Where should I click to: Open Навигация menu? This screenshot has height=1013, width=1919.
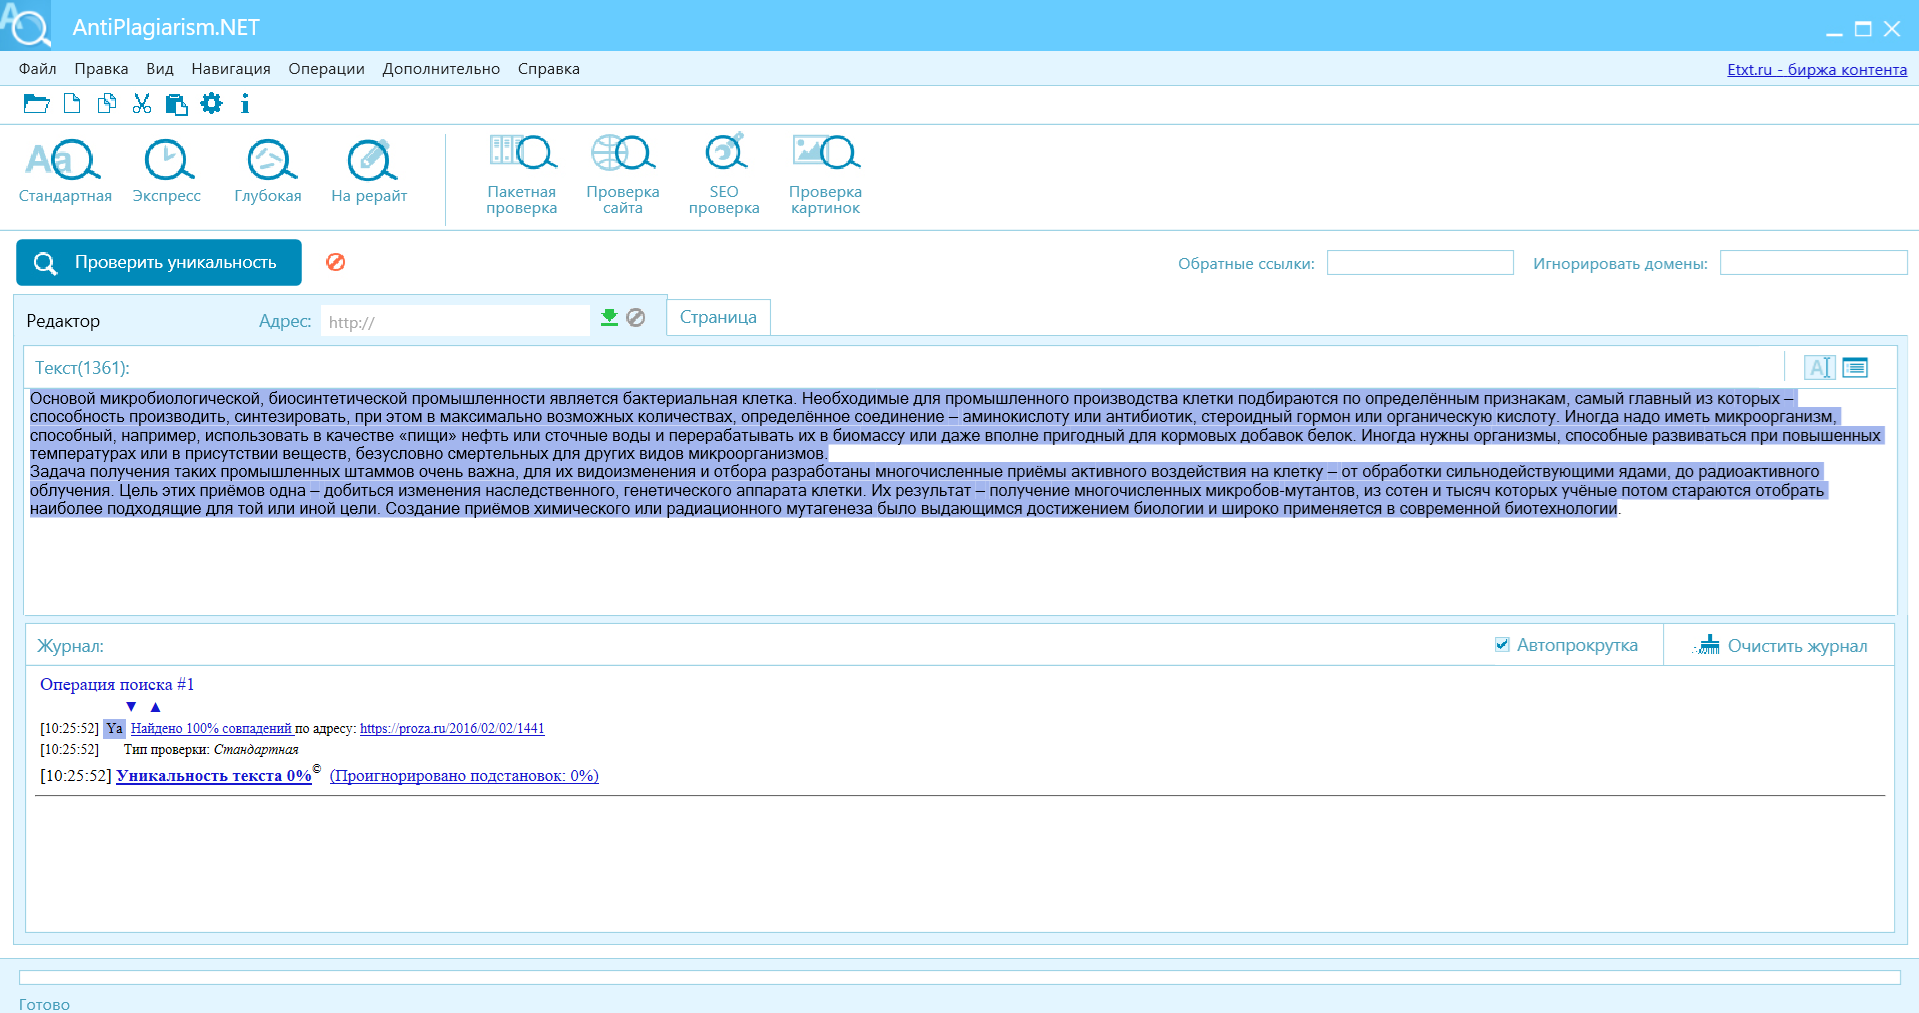231,69
